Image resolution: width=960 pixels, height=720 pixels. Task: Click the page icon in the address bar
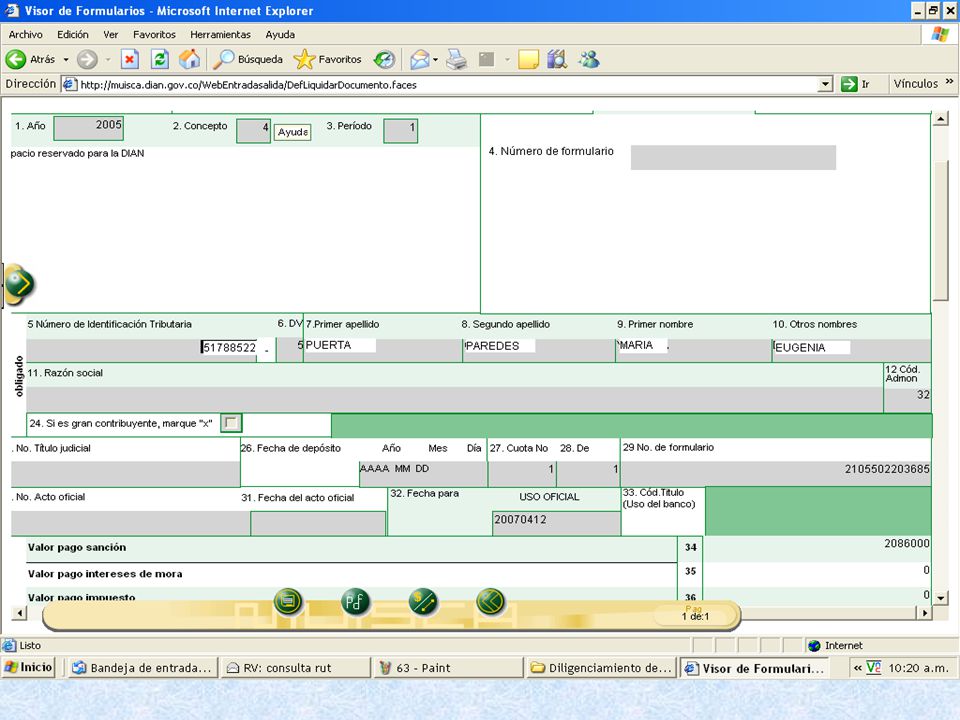tap(70, 84)
